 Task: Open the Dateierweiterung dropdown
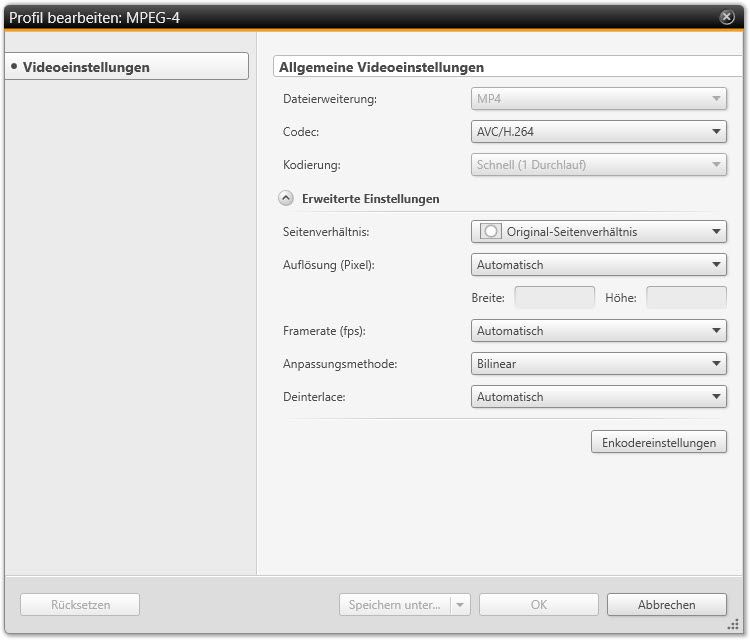tap(598, 99)
